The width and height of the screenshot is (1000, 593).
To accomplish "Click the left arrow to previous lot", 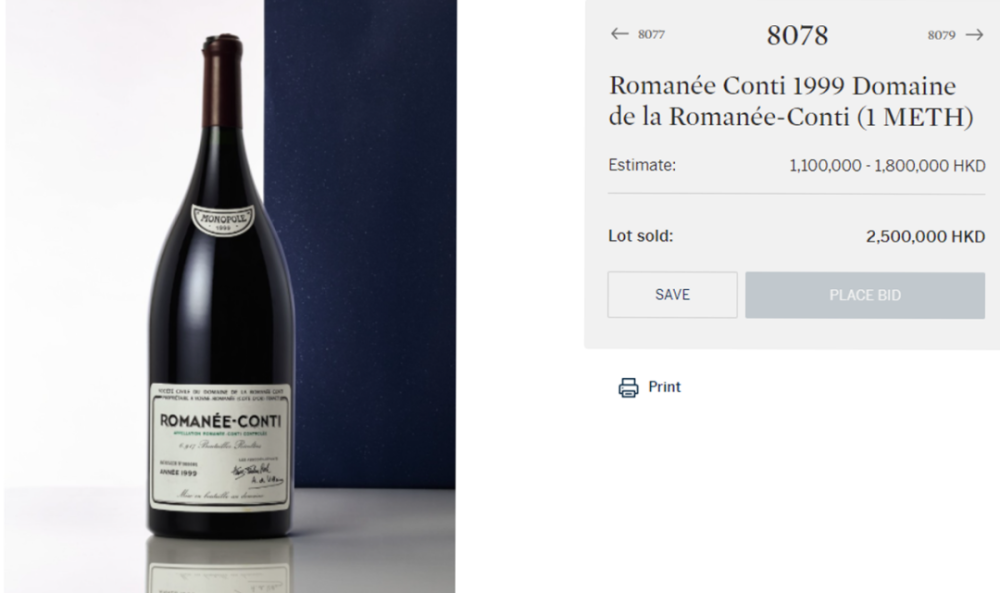I will (619, 34).
